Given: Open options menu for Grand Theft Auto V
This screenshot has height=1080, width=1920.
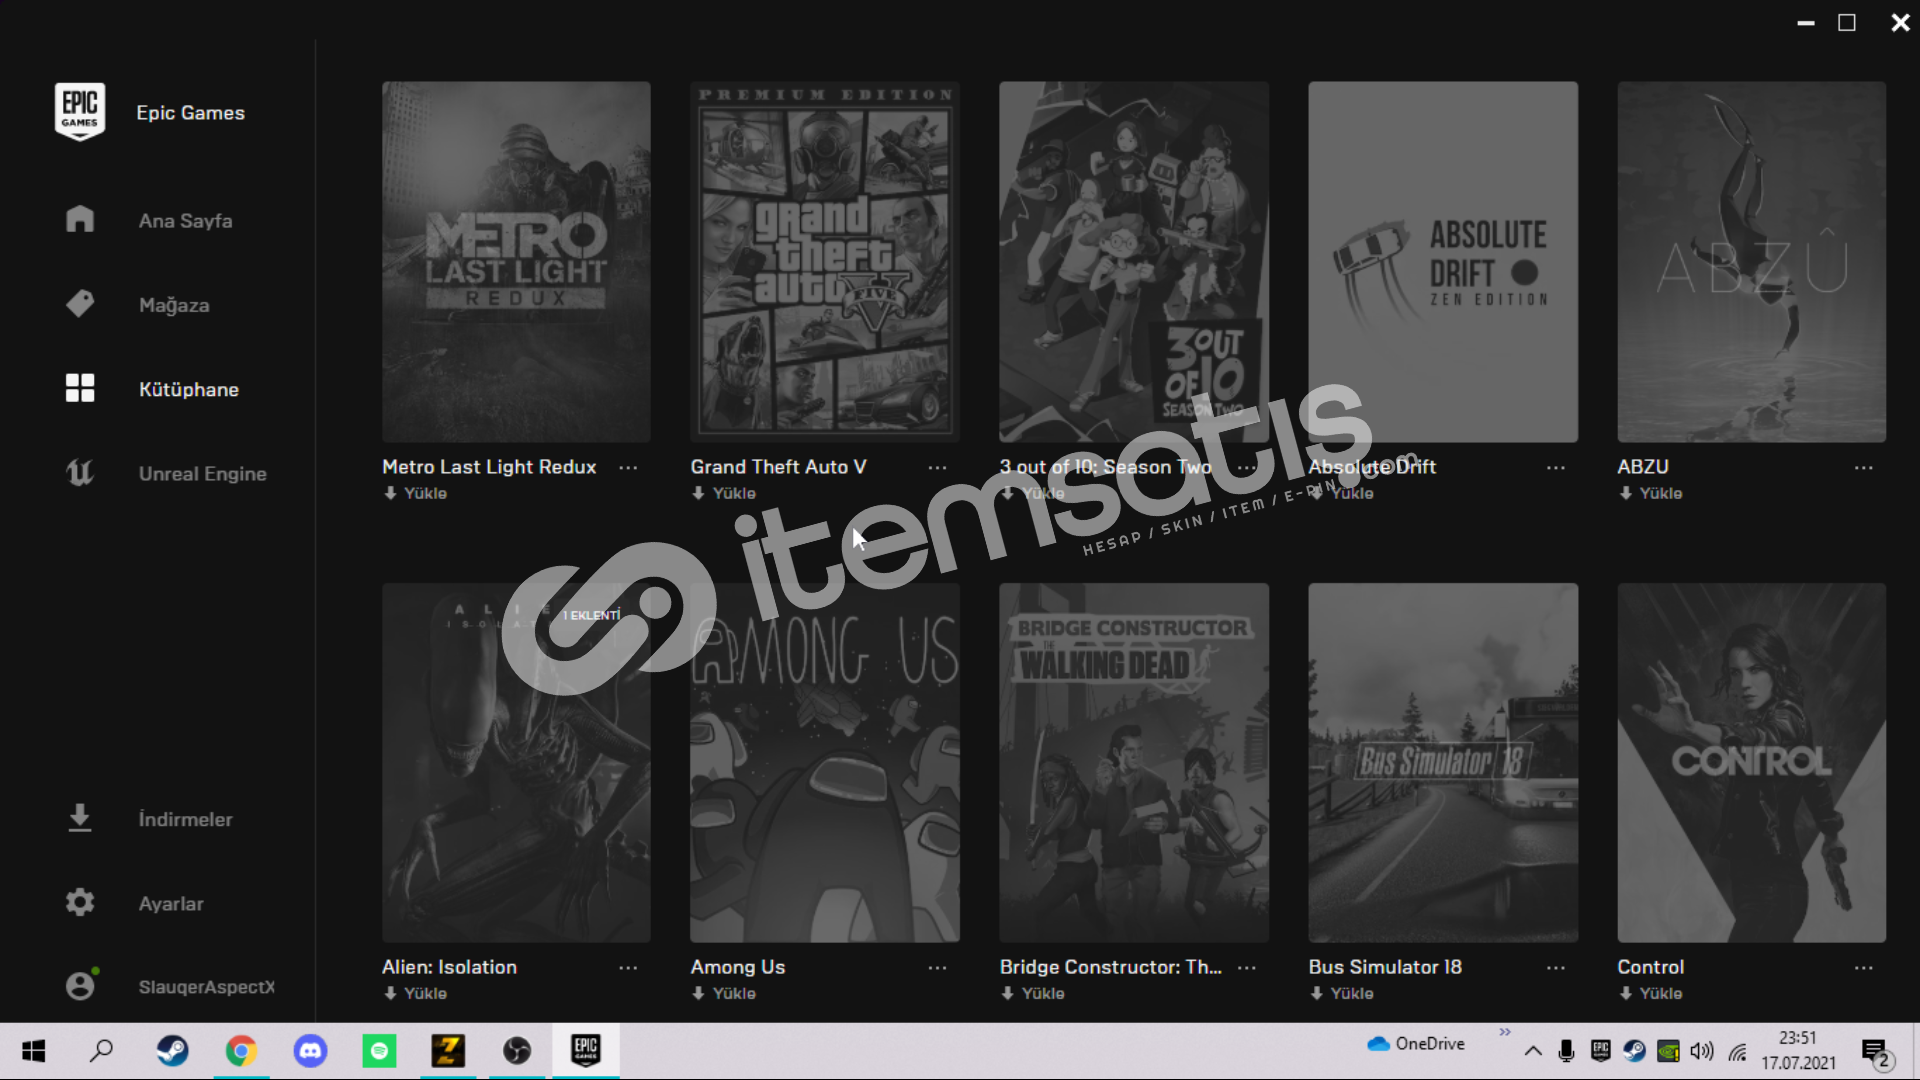Looking at the screenshot, I should click(x=937, y=468).
